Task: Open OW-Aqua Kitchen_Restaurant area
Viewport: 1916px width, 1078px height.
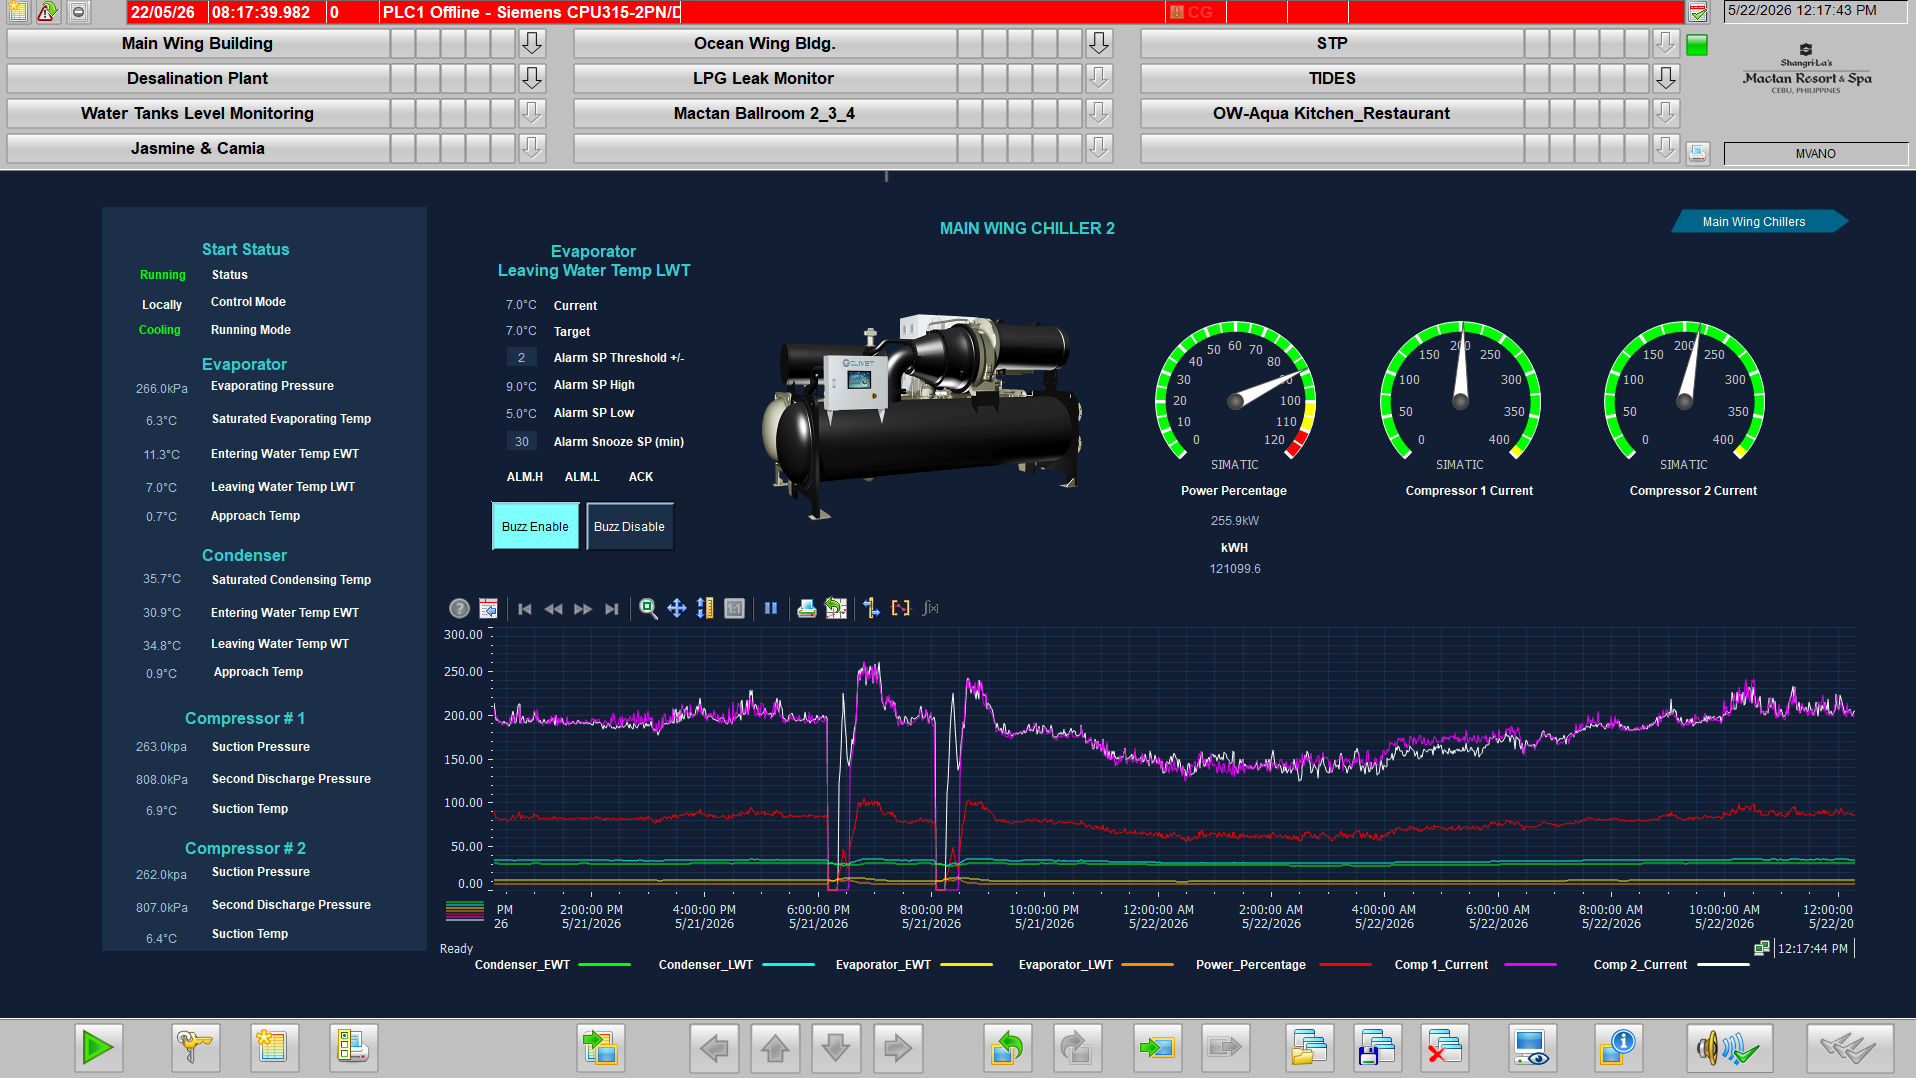Action: [1332, 113]
